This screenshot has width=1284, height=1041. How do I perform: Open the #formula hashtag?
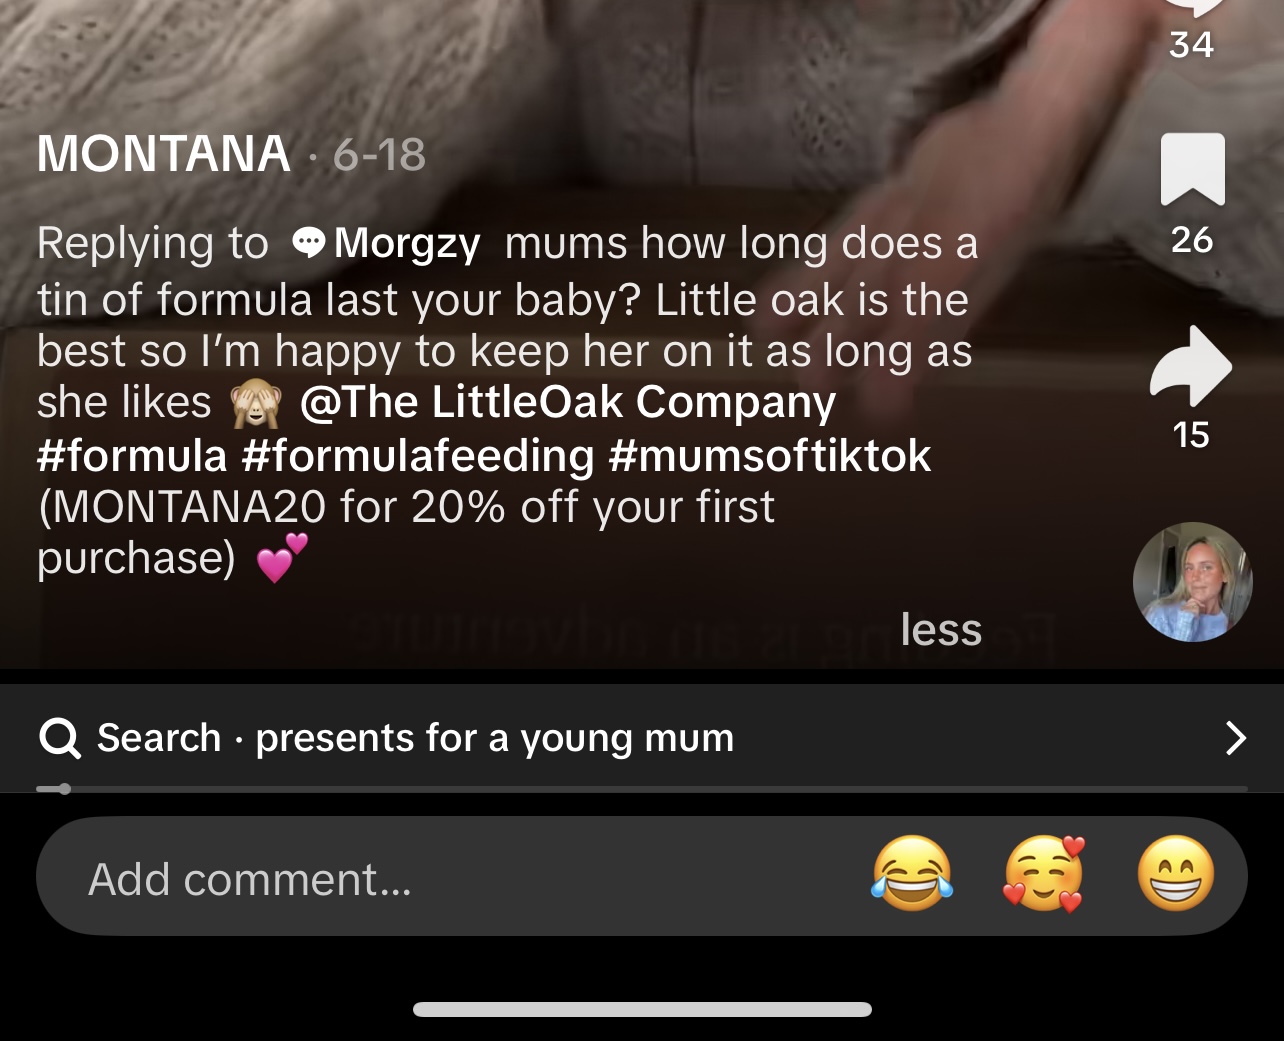(x=132, y=455)
